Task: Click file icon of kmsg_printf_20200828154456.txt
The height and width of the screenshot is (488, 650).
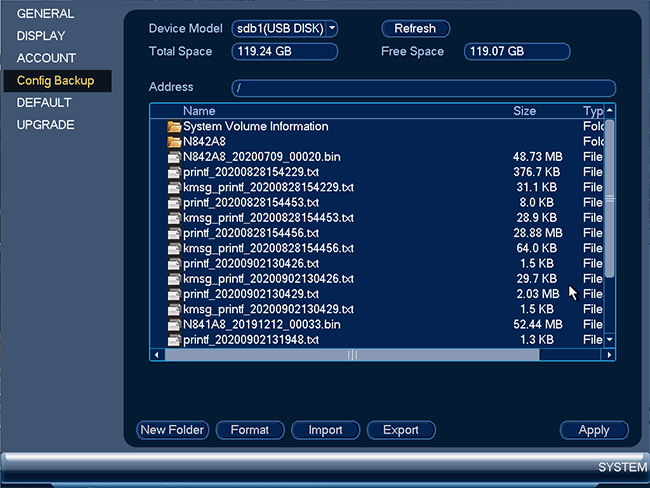Action: pyautogui.click(x=174, y=249)
